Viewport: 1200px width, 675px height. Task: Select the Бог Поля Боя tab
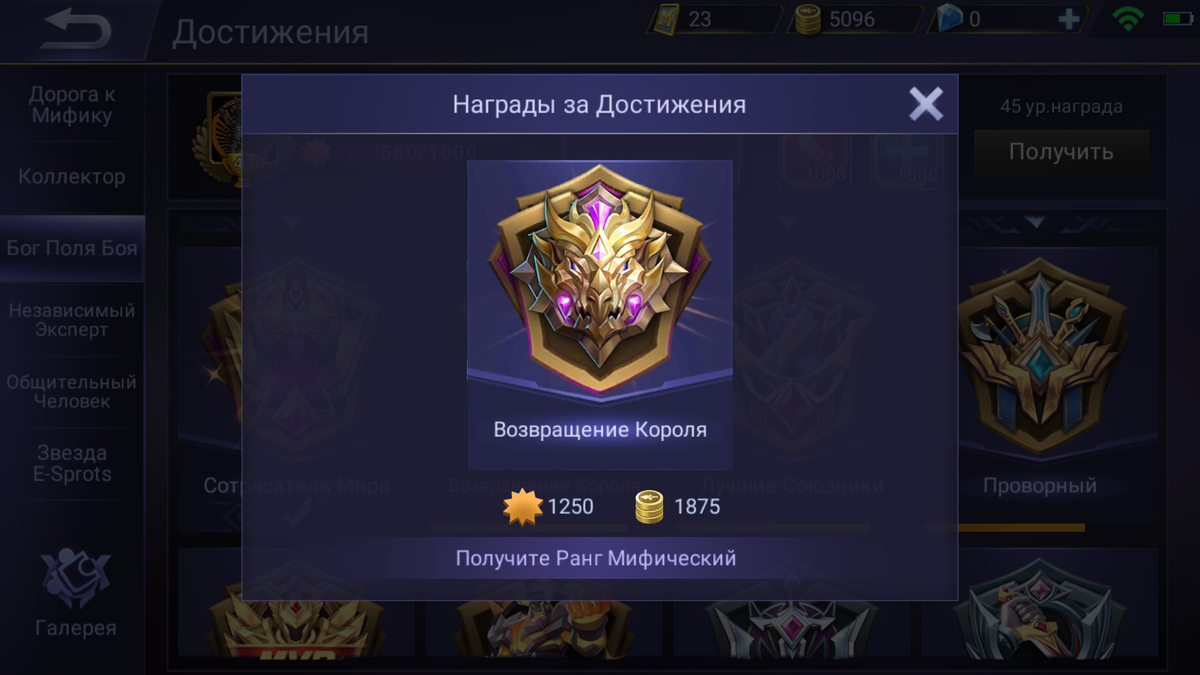pyautogui.click(x=72, y=248)
